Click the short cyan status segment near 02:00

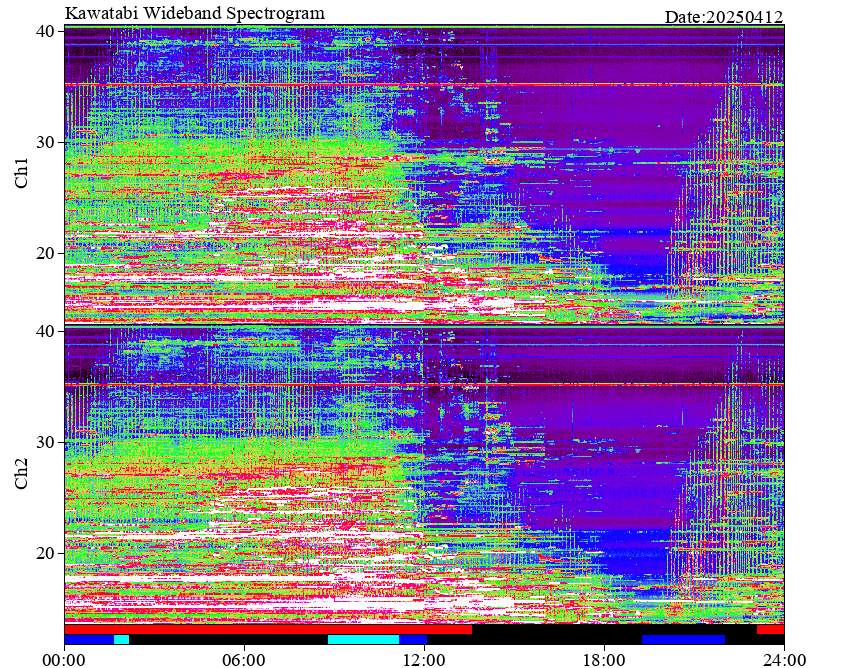pos(121,639)
